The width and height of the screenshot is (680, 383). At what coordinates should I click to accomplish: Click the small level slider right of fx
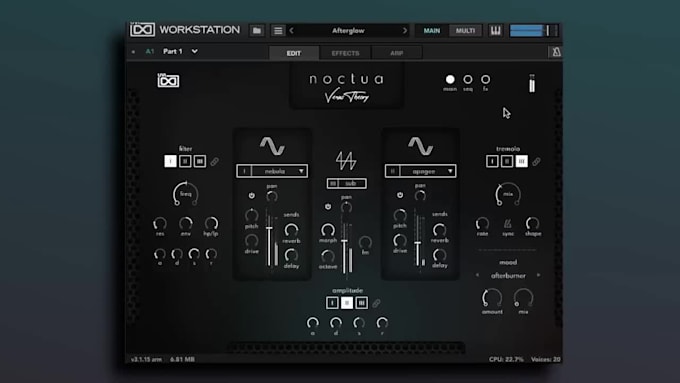pos(532,83)
